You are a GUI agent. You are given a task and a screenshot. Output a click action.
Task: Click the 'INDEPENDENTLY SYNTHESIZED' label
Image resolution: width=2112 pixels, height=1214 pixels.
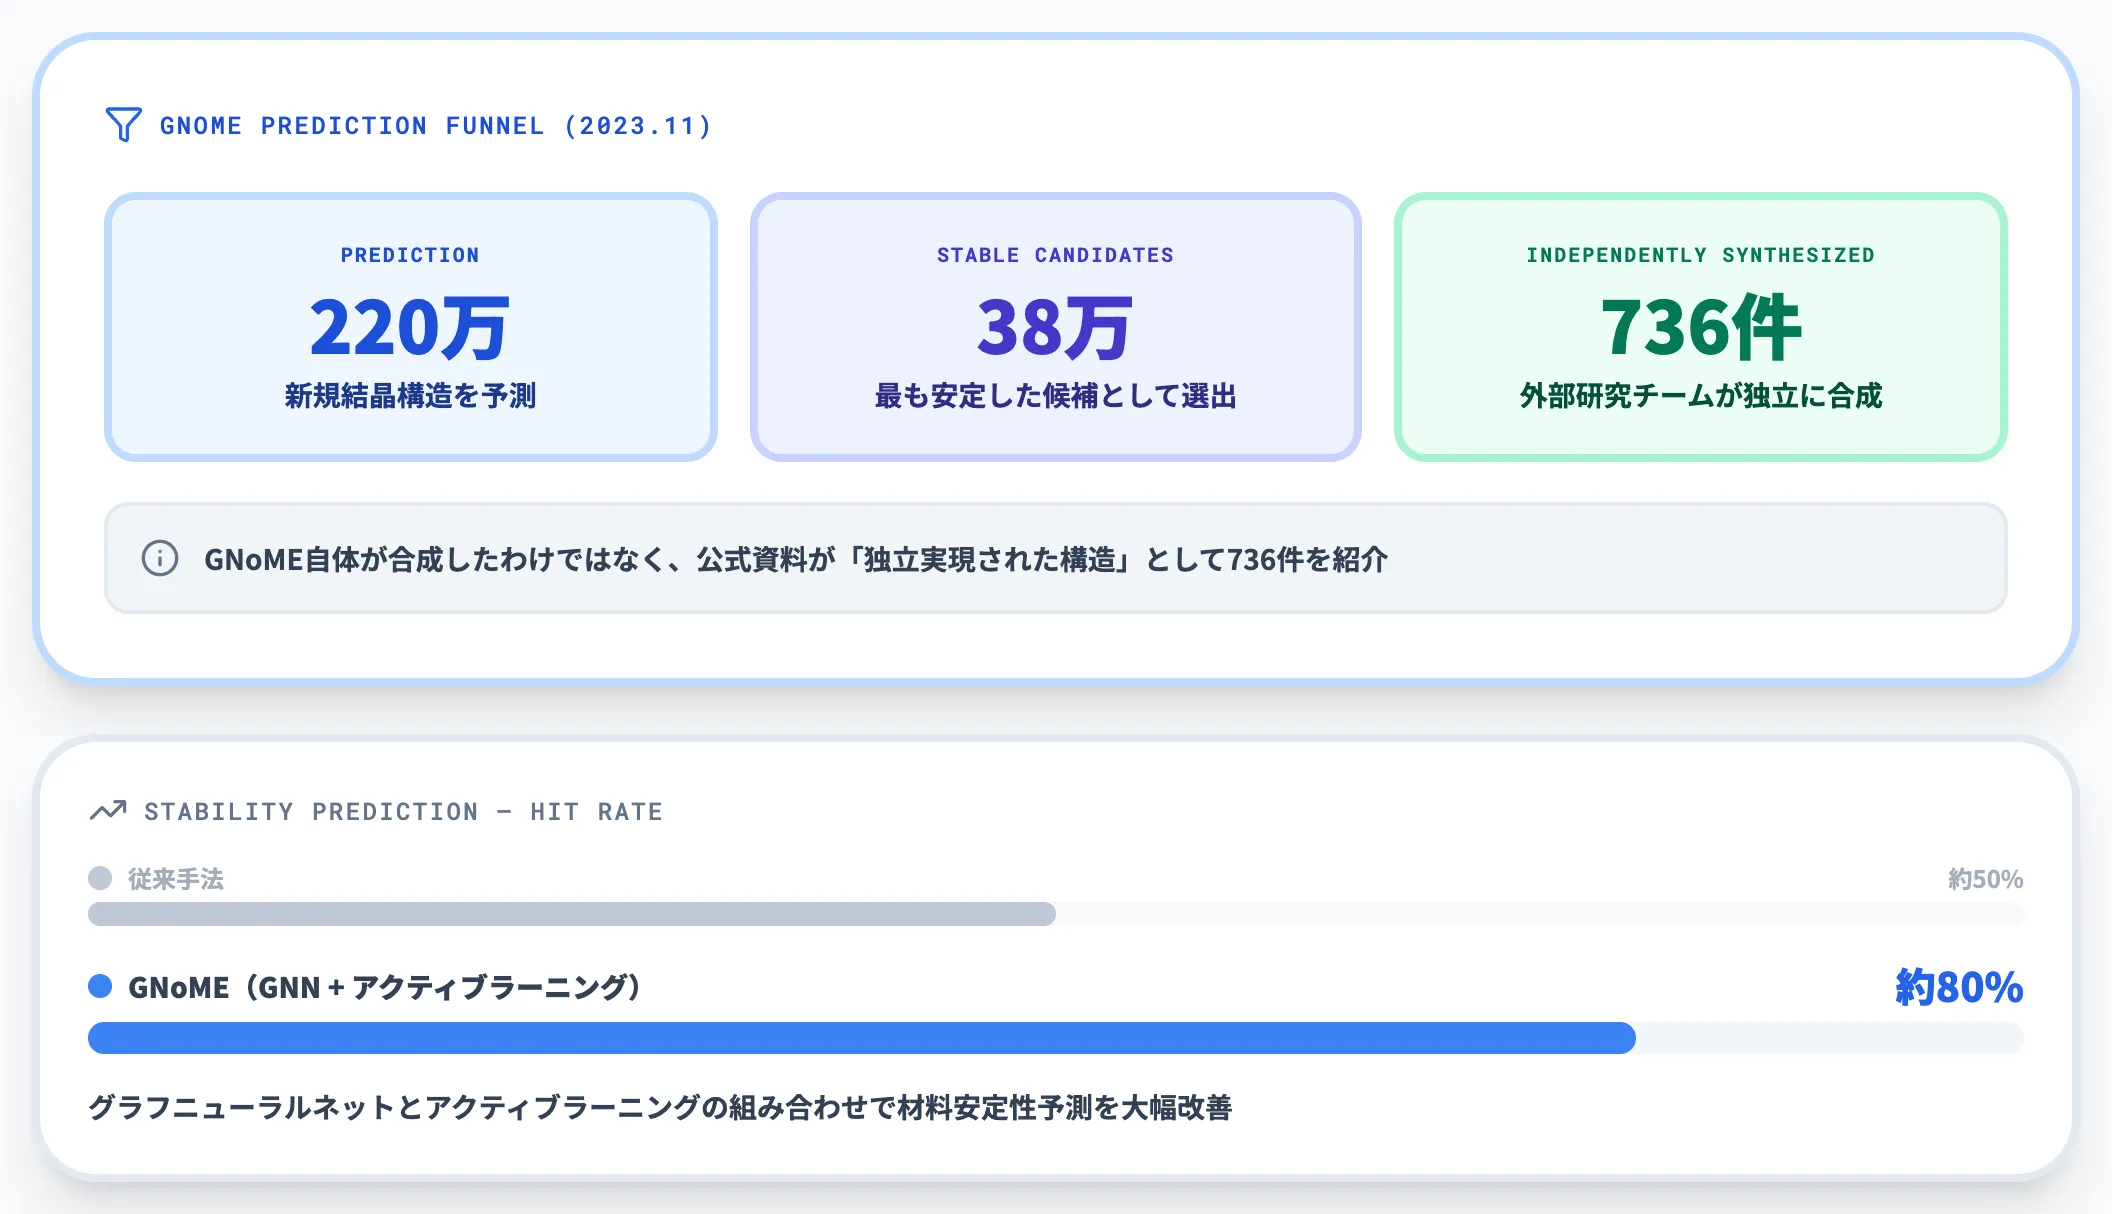tap(1701, 255)
